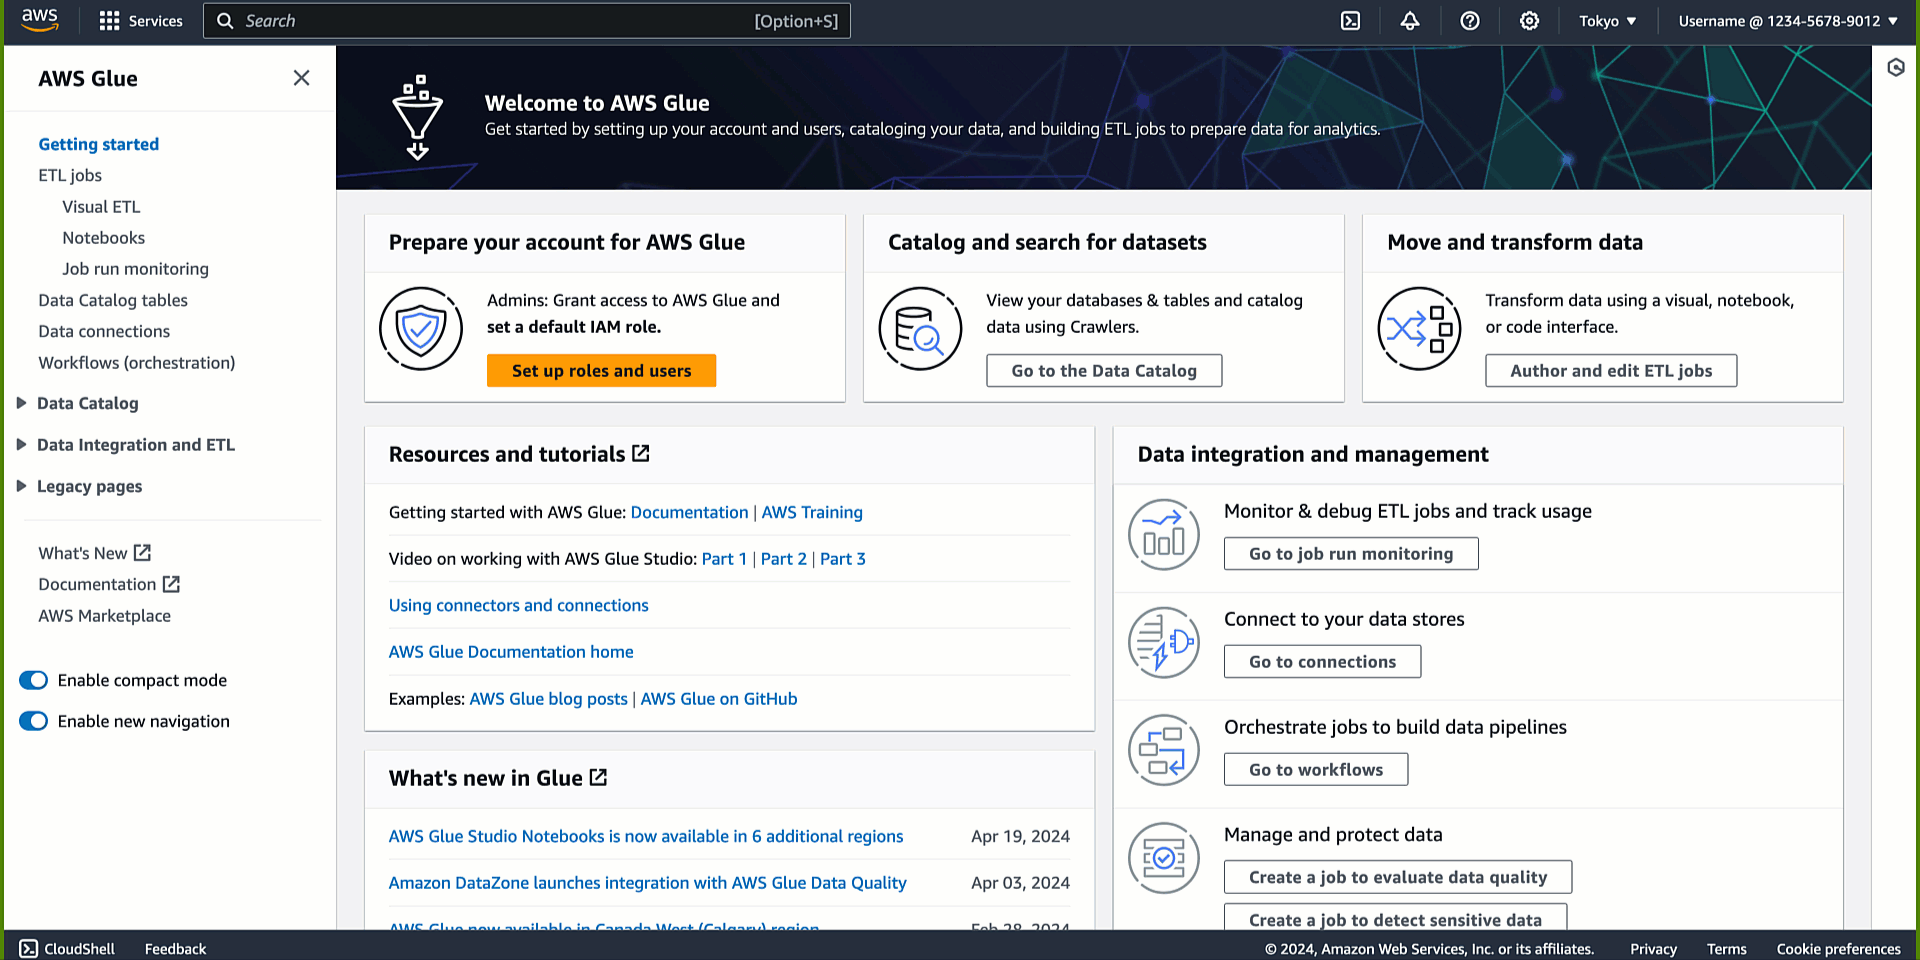Viewport: 1920px width, 960px height.
Task: Go to Visual ETL
Action: [x=101, y=207]
